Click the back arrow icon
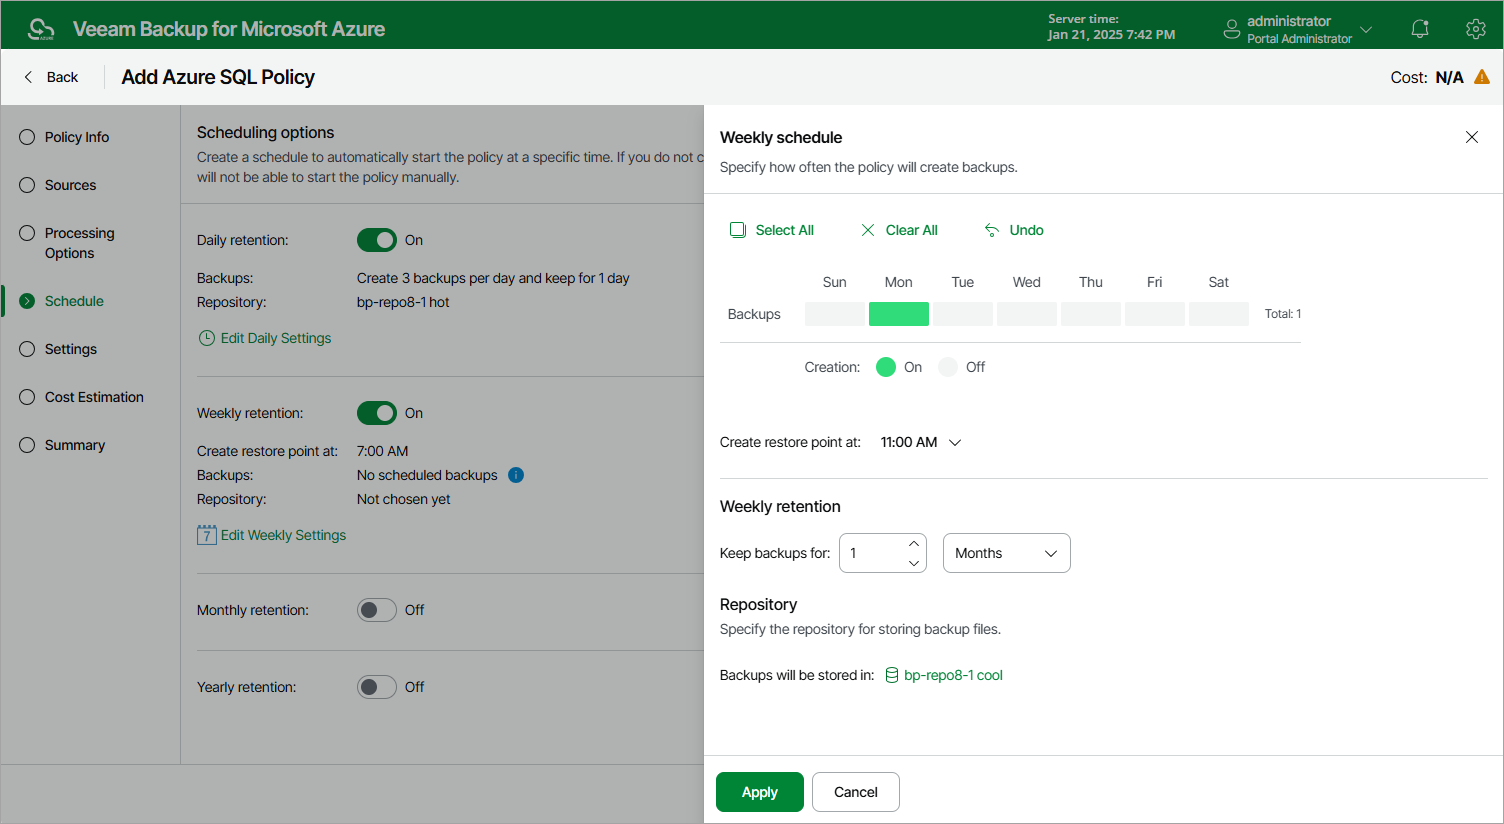The width and height of the screenshot is (1504, 824). tap(28, 77)
